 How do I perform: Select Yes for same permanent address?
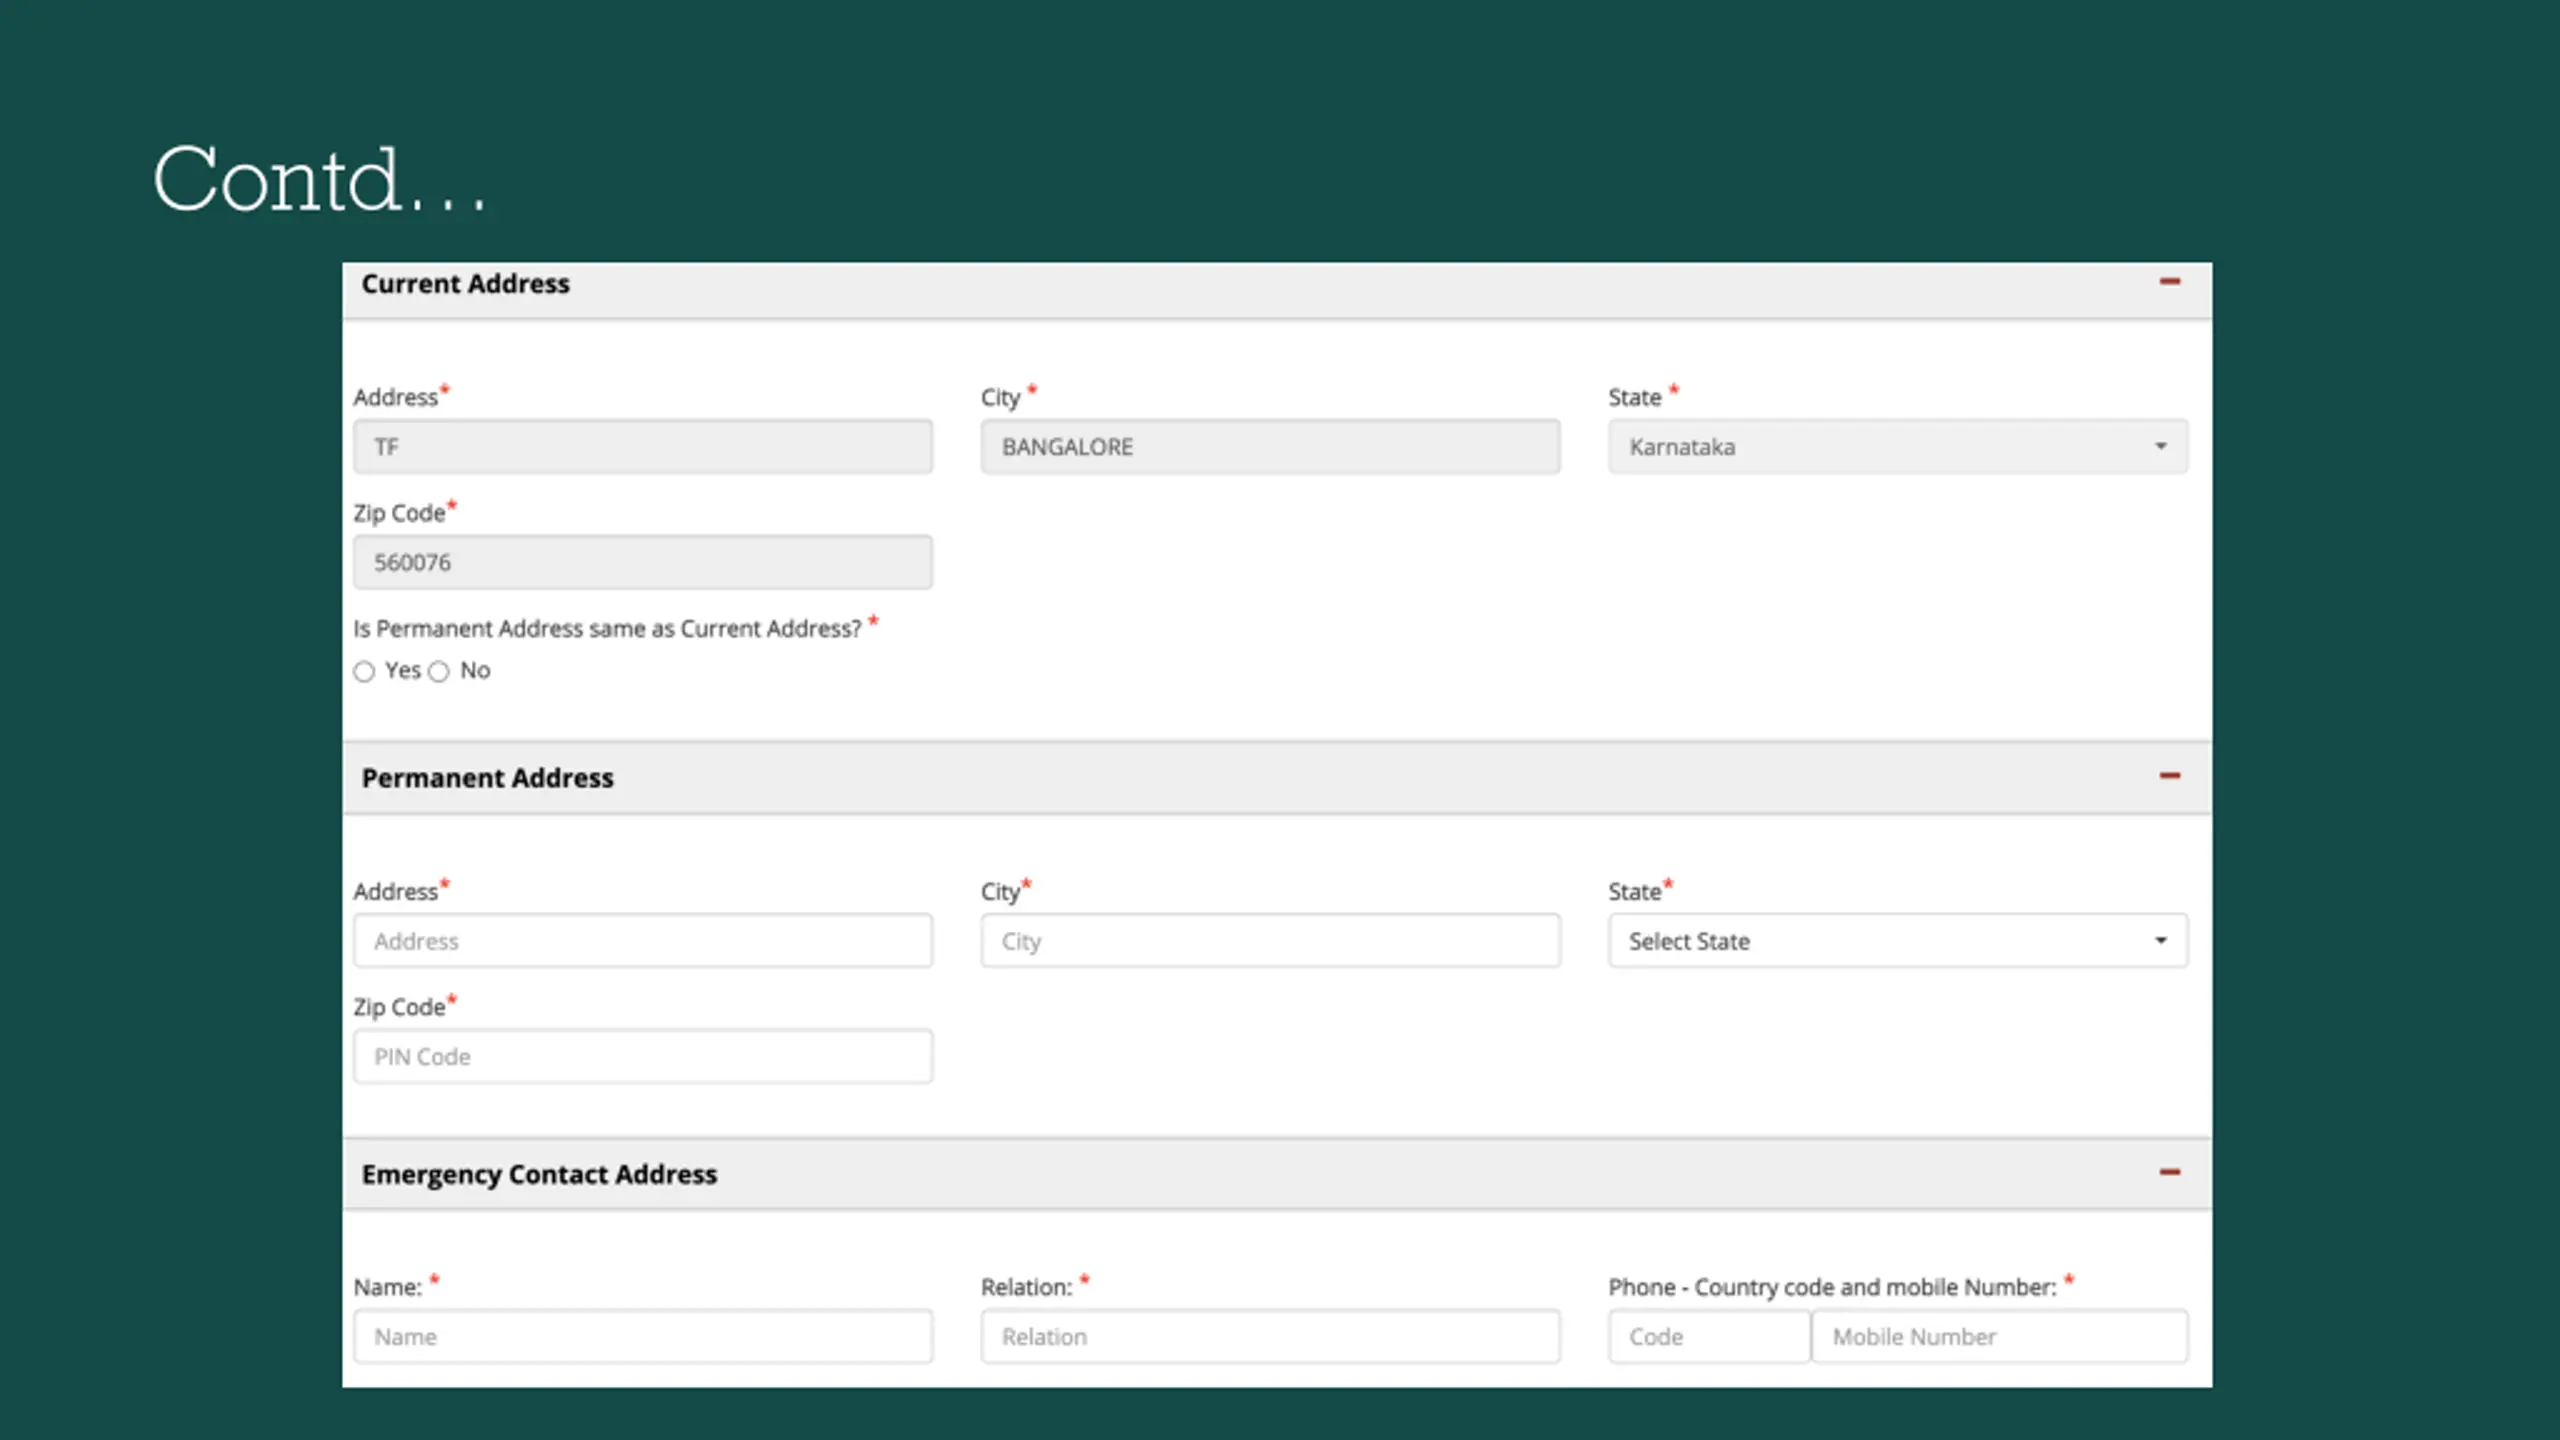coord(364,671)
